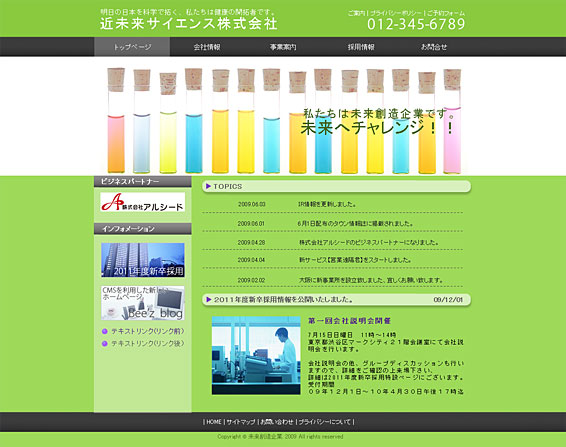
Task: Open サイトマップ in the footer
Action: pos(241,422)
